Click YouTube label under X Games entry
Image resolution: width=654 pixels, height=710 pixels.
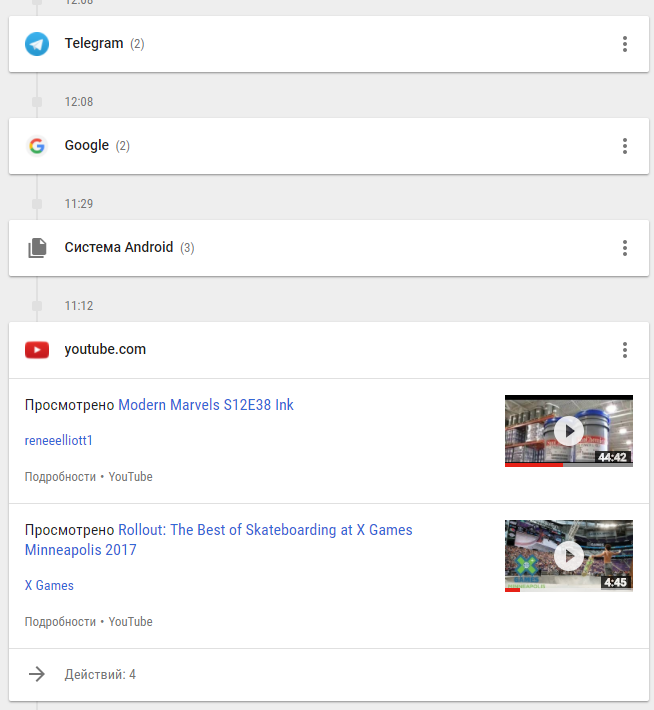[130, 622]
